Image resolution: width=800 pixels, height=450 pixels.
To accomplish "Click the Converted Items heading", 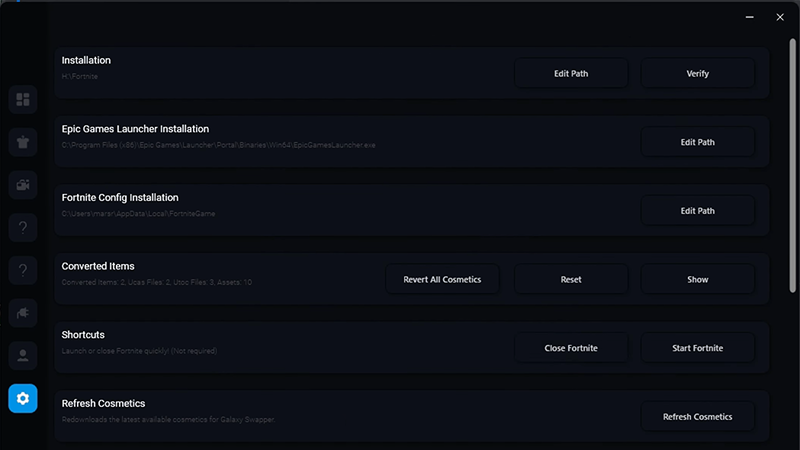I will 98,266.
